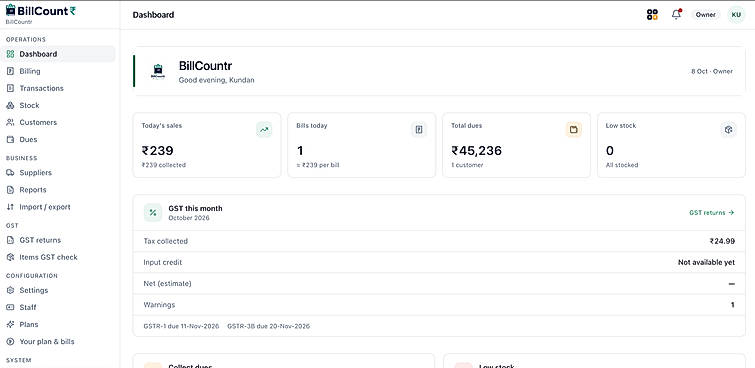Click '1 customer' under Total dues
Viewport: 755px width, 368px height.
tap(467, 165)
